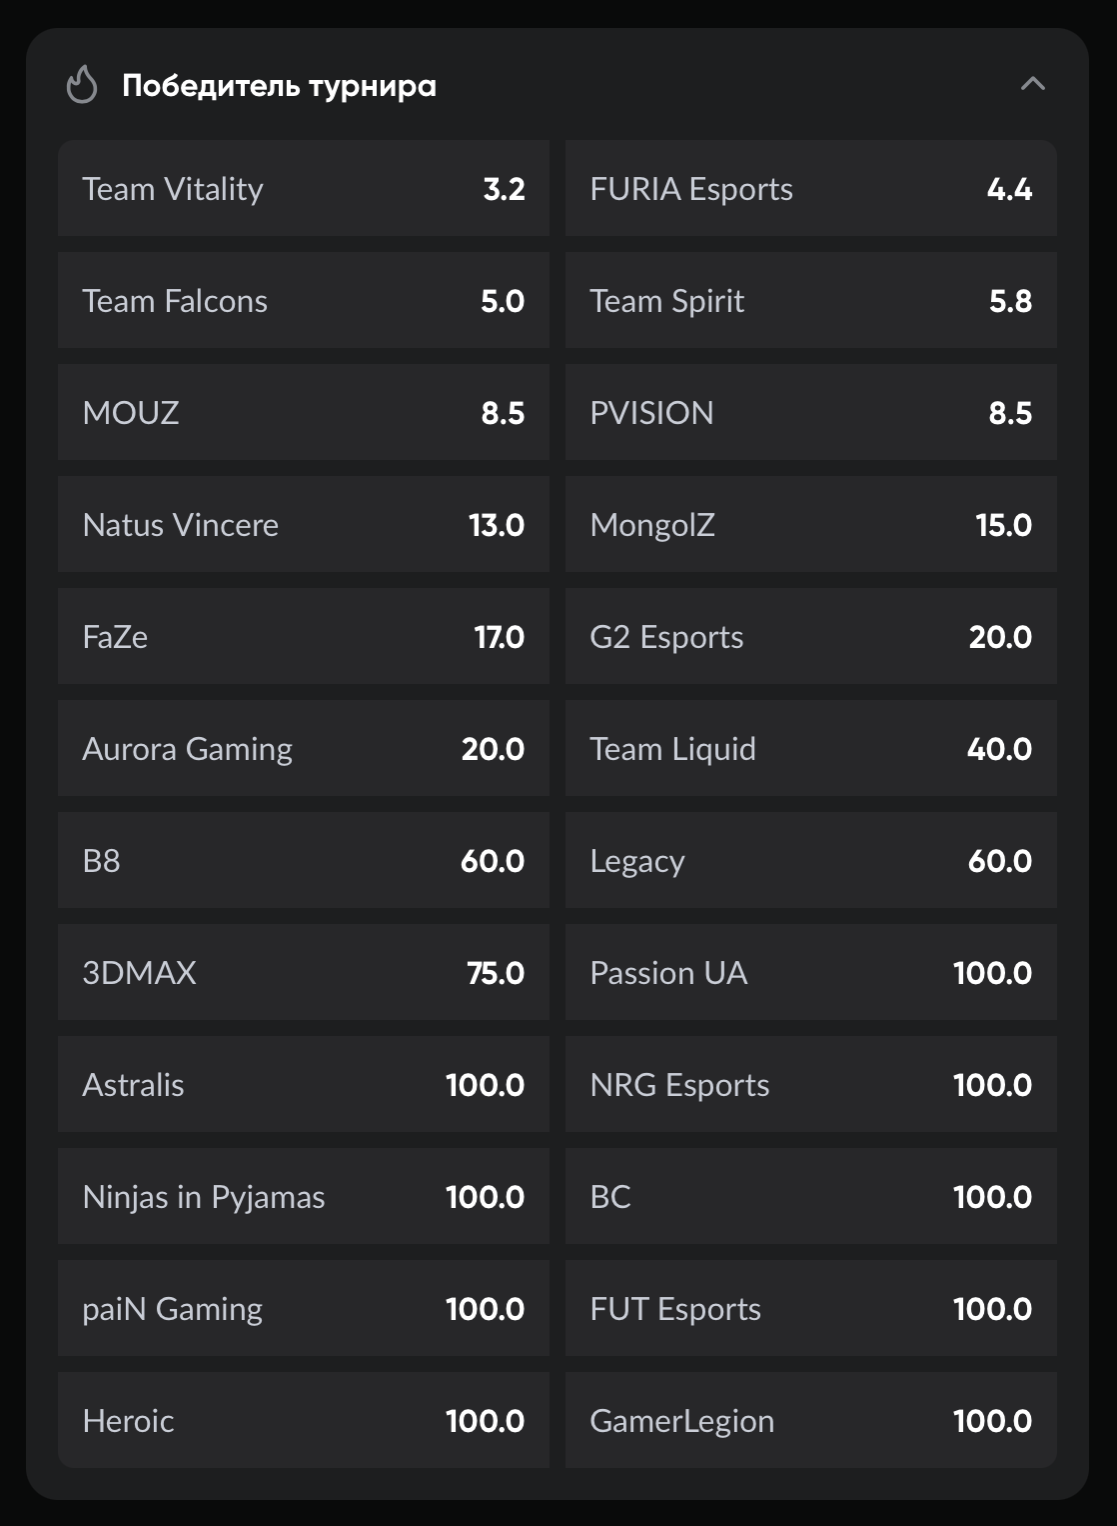Pick B8 to win tournament
The width and height of the screenshot is (1117, 1526).
[x=303, y=861]
